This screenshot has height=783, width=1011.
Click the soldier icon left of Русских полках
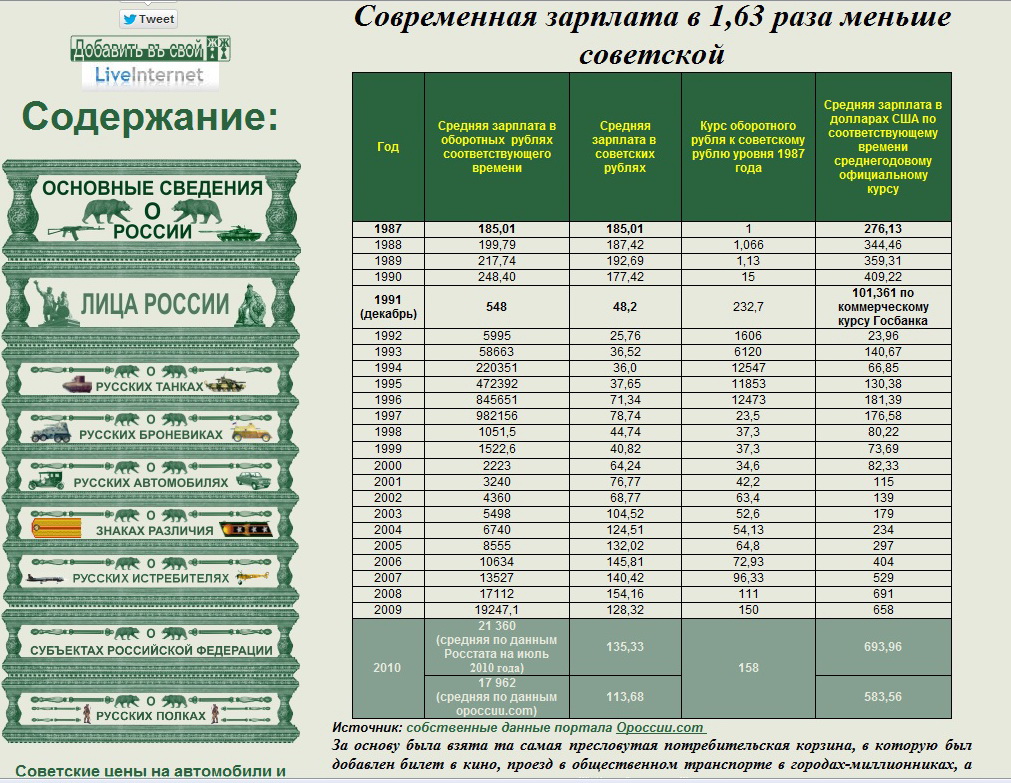coord(87,713)
